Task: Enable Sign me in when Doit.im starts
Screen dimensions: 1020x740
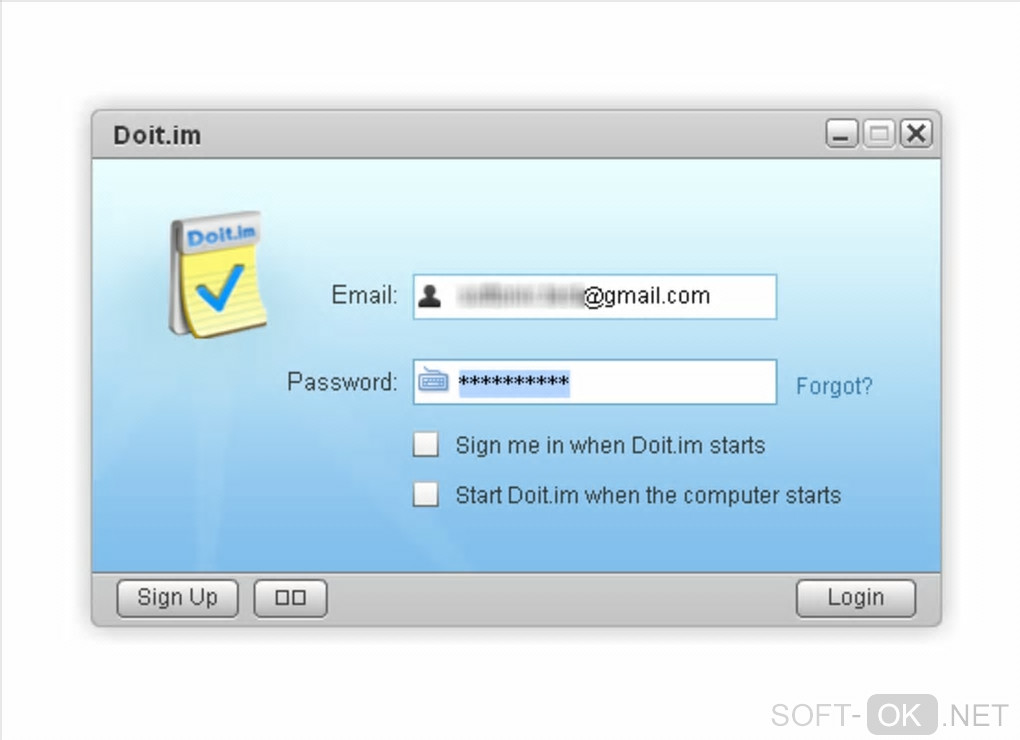Action: click(x=425, y=445)
